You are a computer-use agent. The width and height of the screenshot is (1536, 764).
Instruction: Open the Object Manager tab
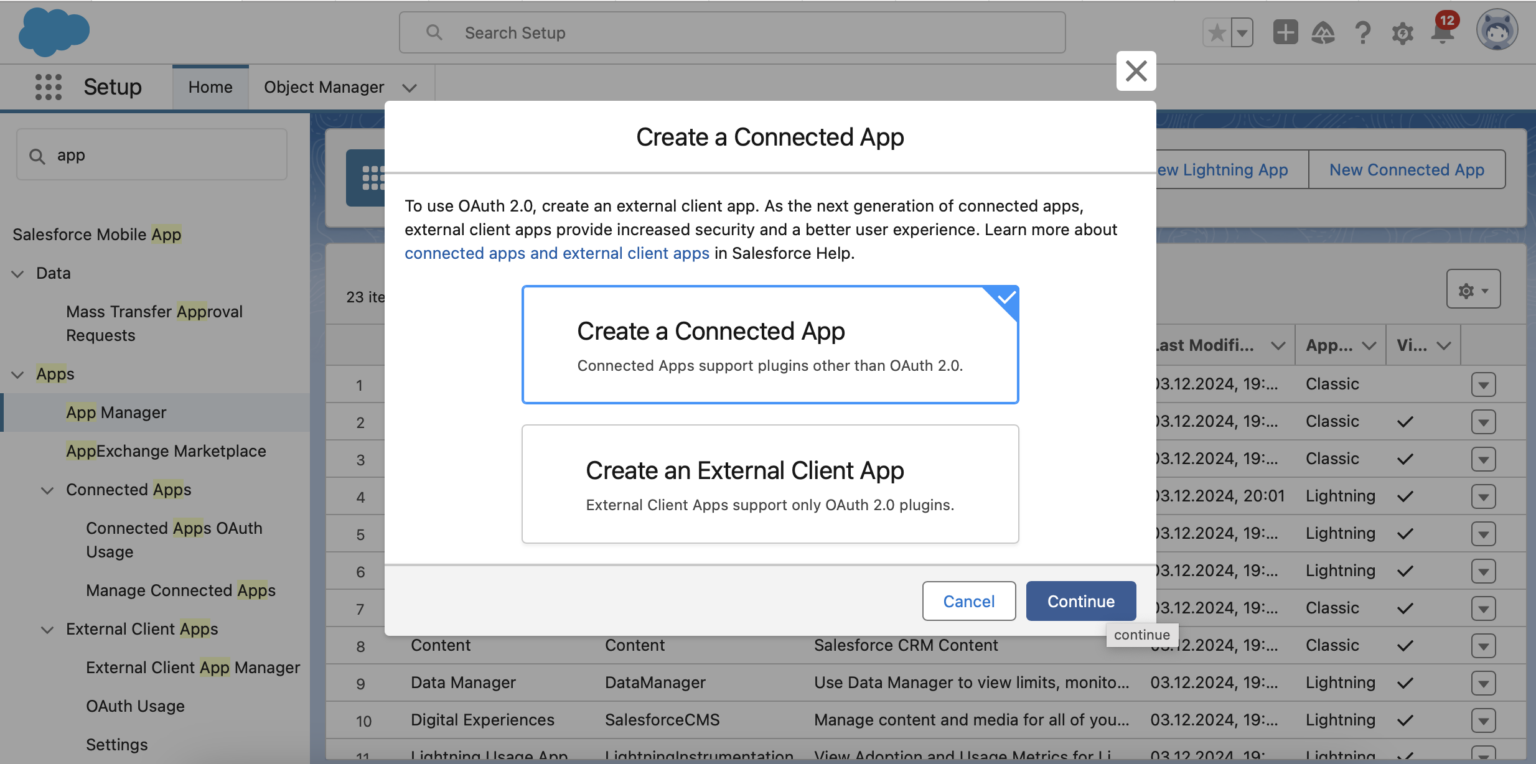[323, 87]
